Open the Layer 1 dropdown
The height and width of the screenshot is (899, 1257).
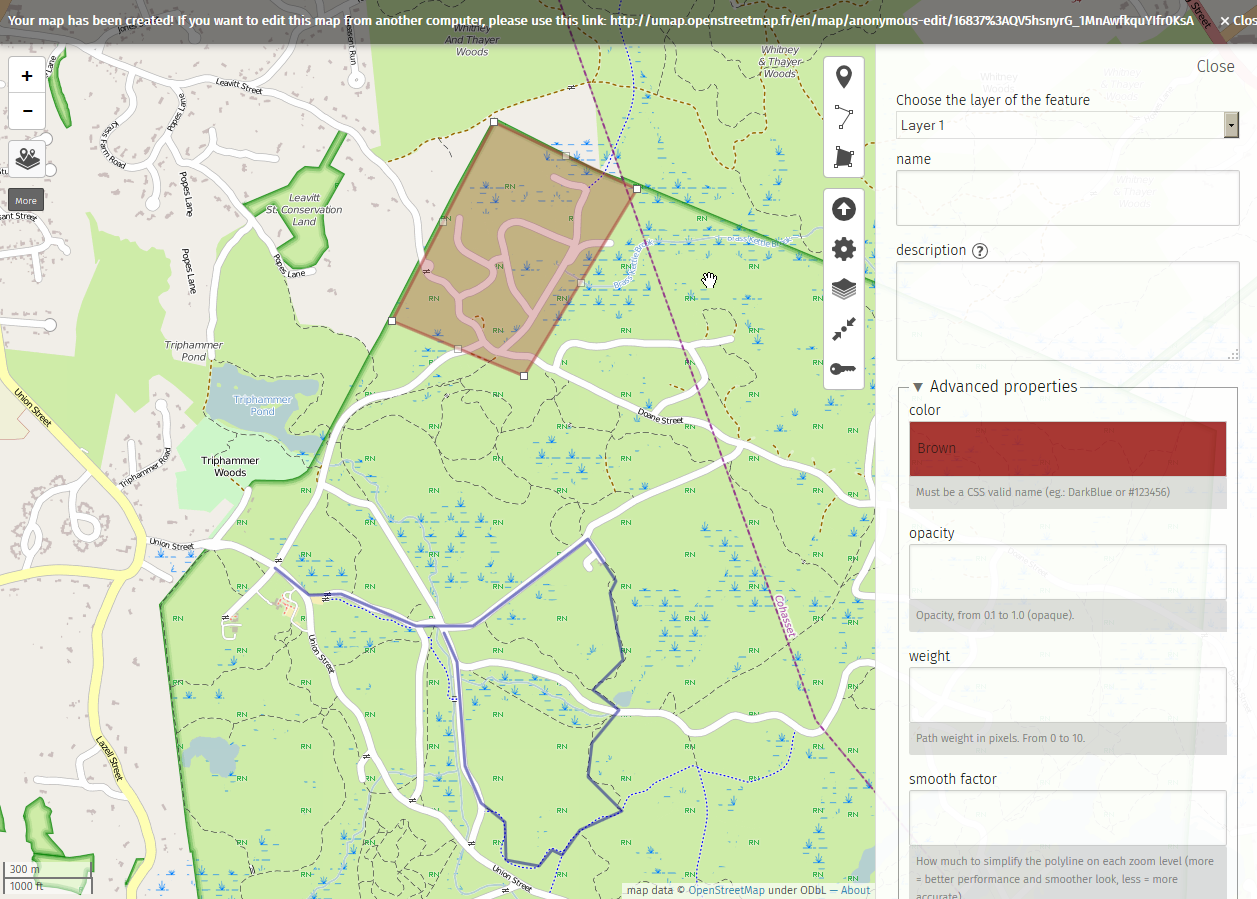point(1067,125)
